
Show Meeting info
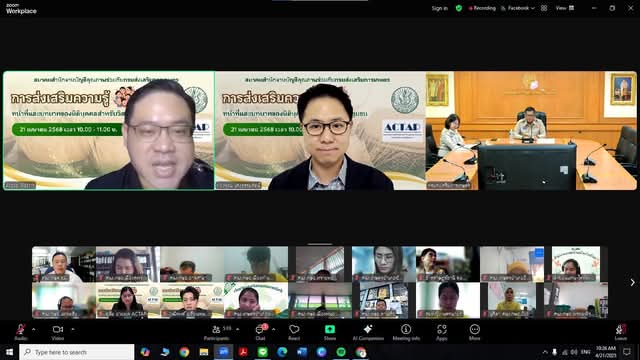tap(406, 332)
